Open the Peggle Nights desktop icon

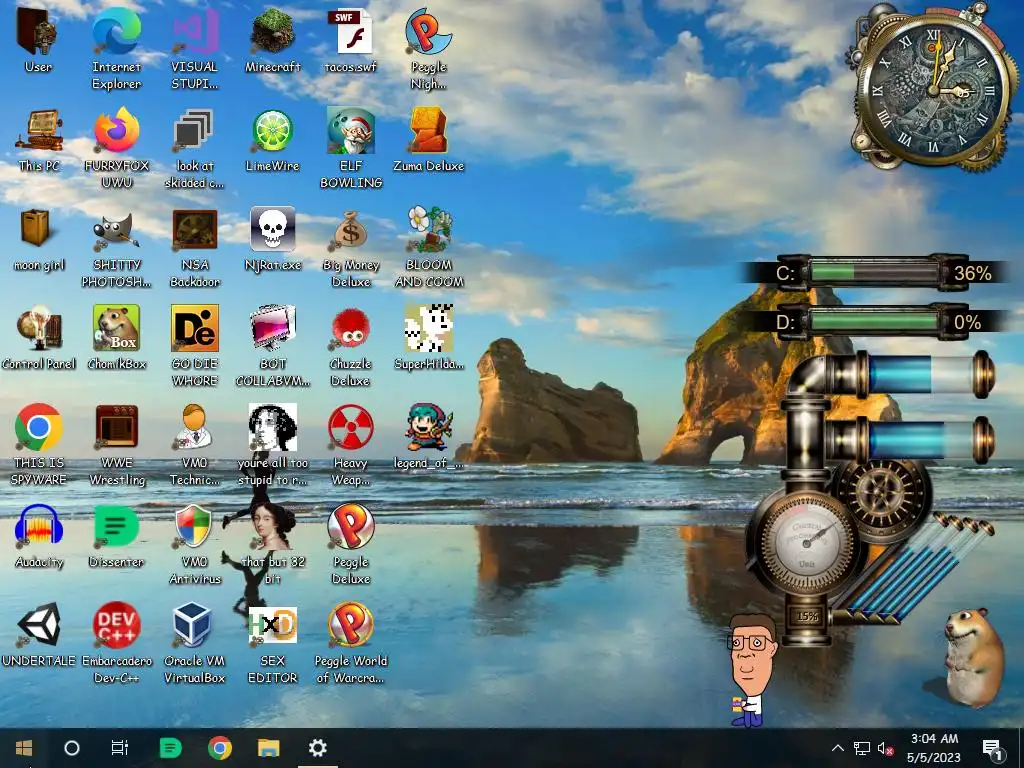coord(428,31)
